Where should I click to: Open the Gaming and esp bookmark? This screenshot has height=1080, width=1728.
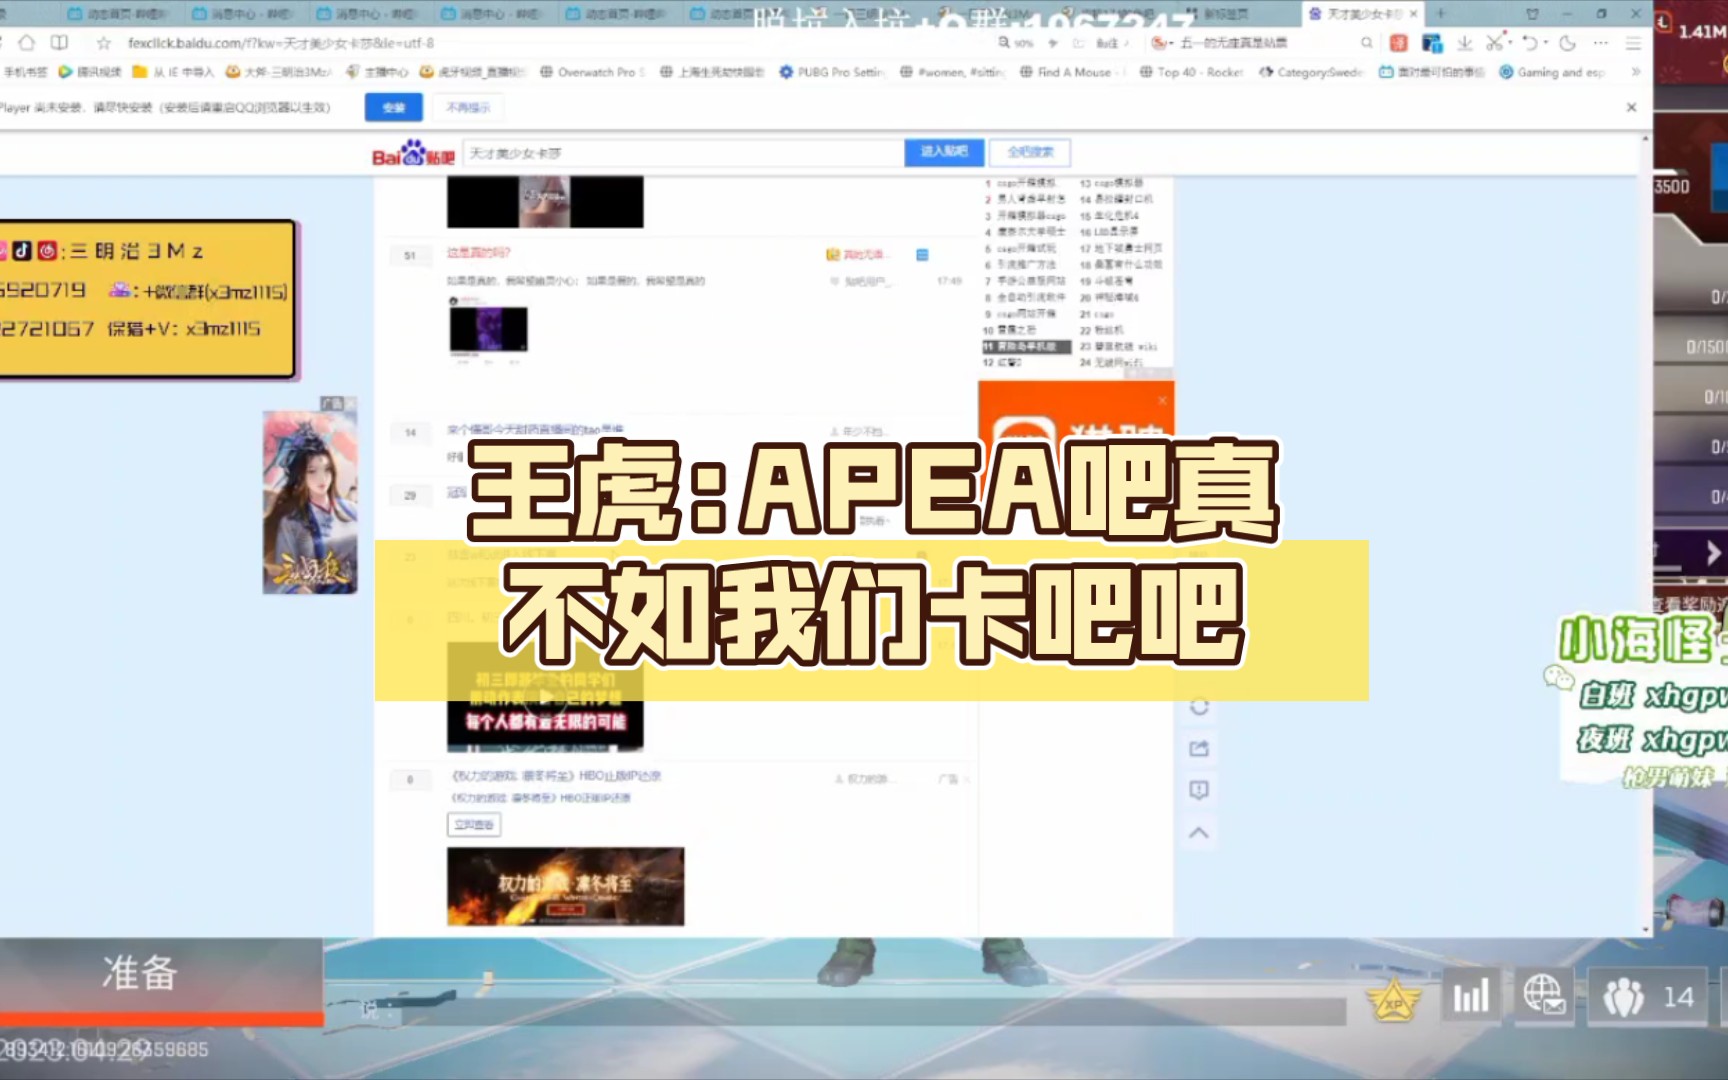[x=1553, y=72]
